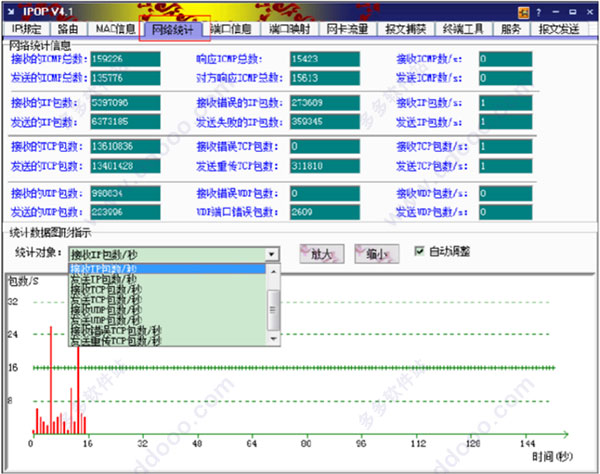600x474 pixels.
Task: Click the UDP端口错误包数 value 2609
Action: pos(324,212)
